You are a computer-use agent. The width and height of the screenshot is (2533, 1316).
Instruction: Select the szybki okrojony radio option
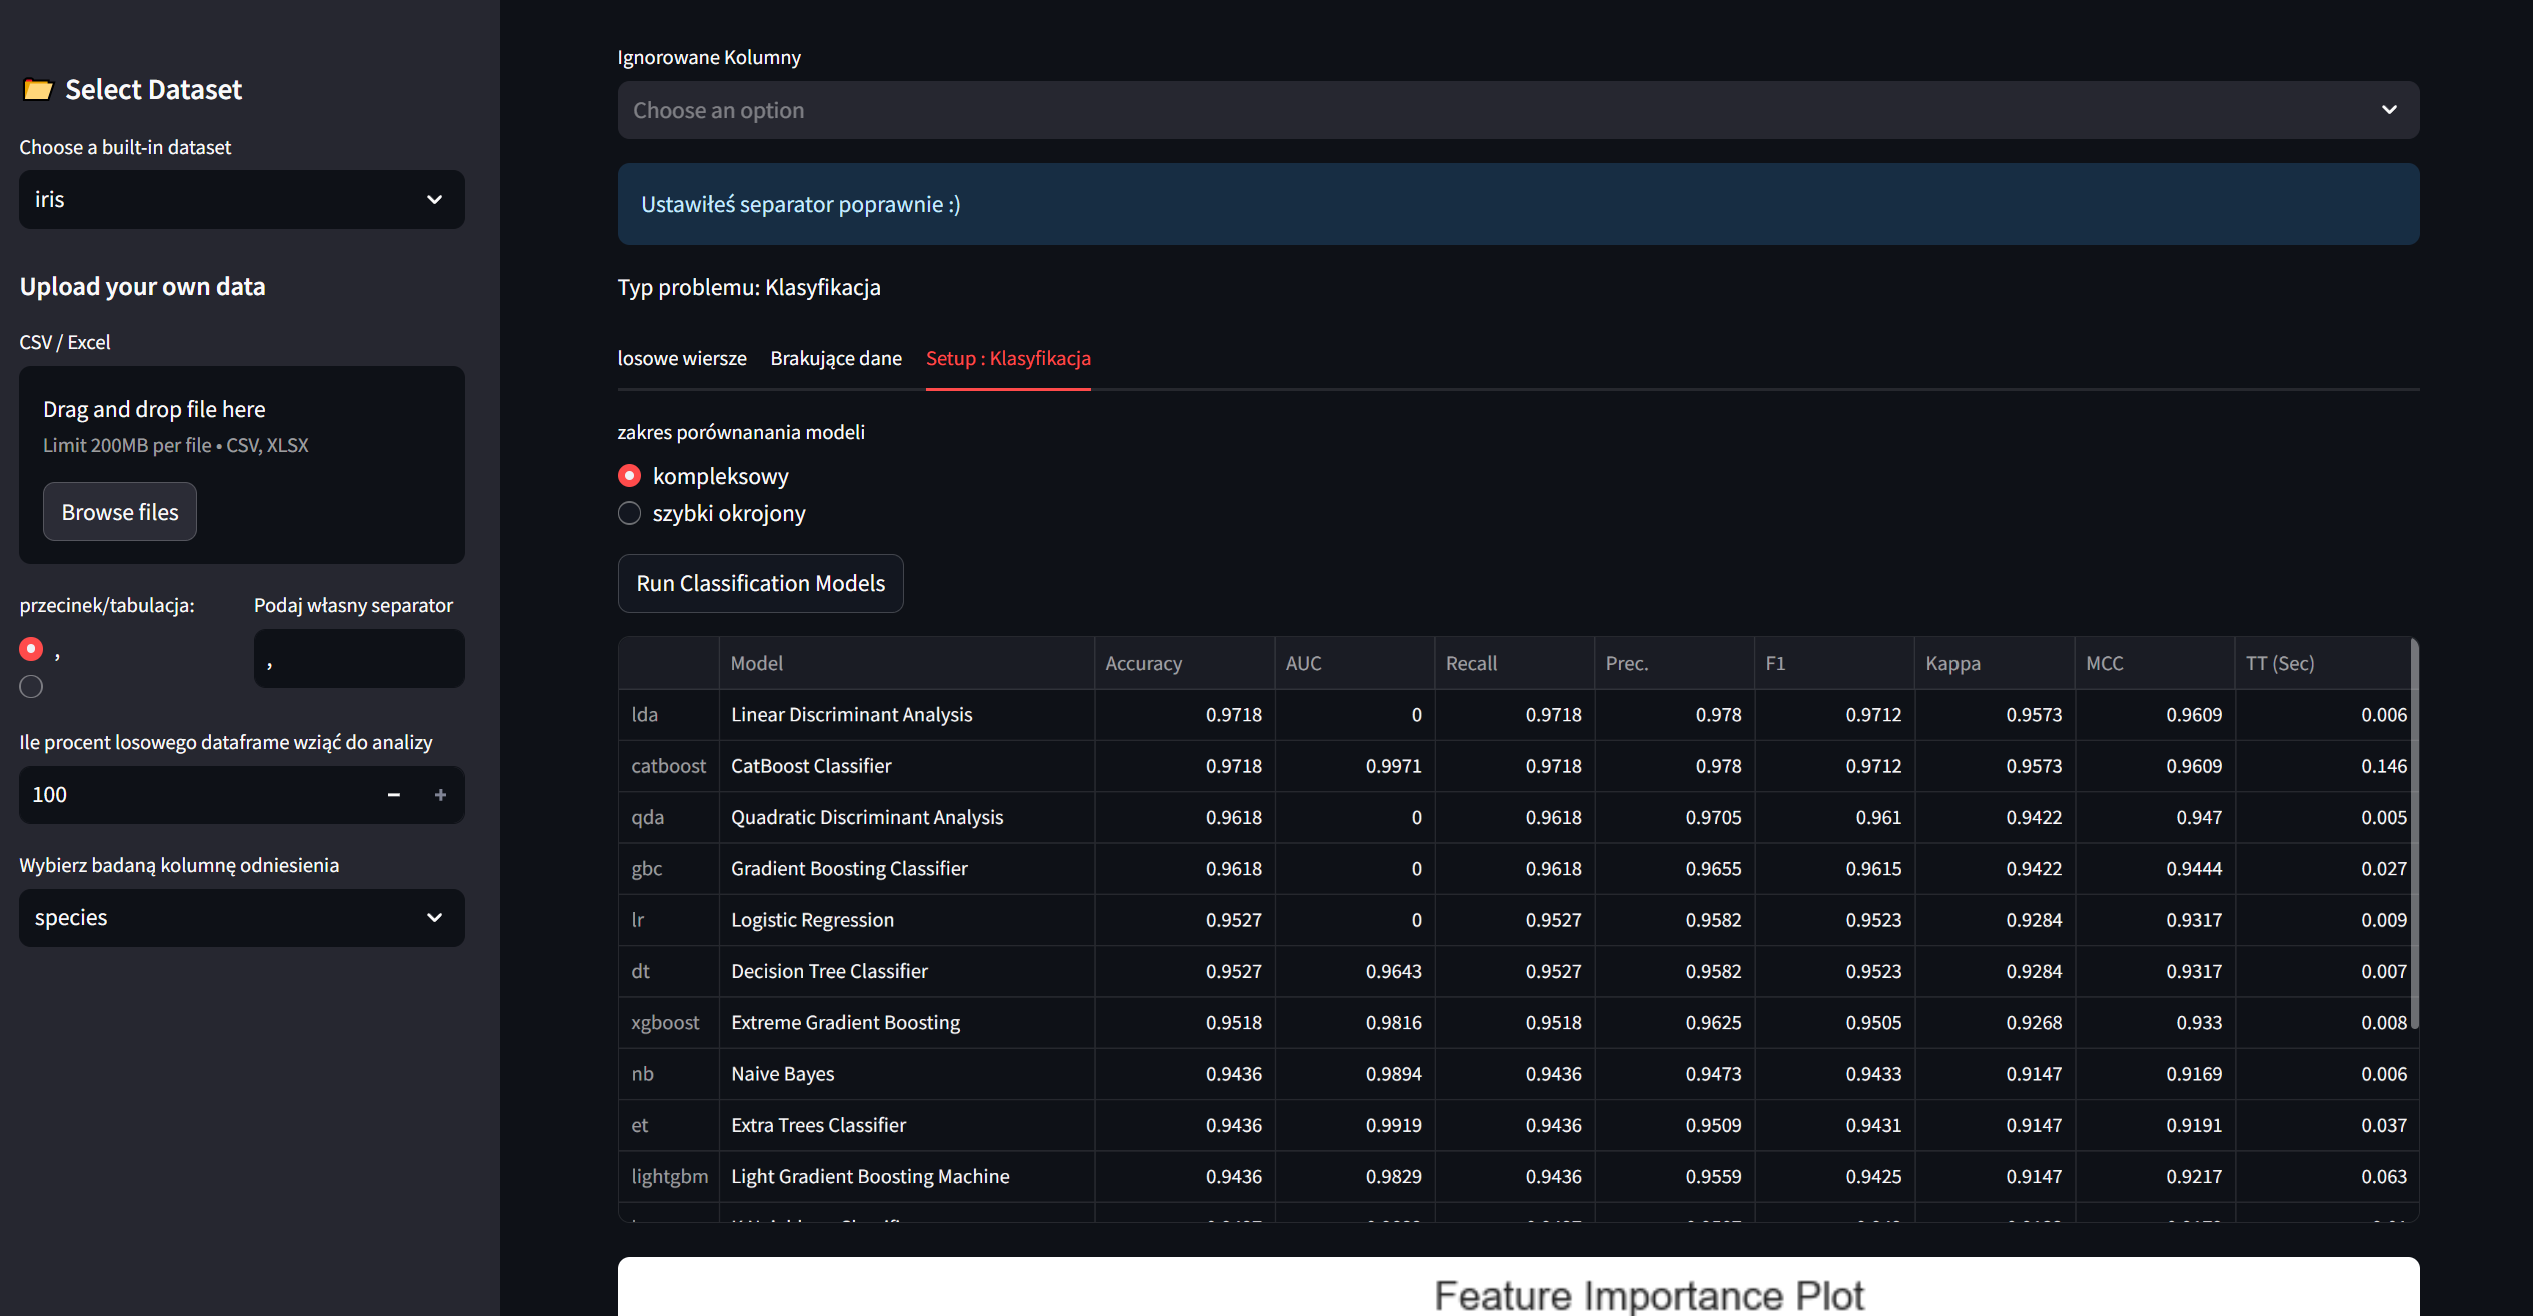click(629, 514)
